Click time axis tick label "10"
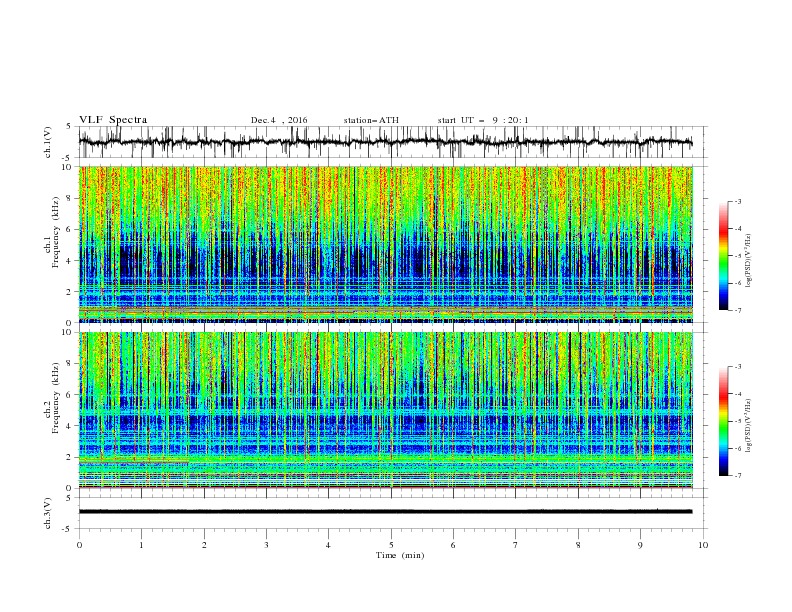Screen dimensions: 792x612 click(703, 545)
